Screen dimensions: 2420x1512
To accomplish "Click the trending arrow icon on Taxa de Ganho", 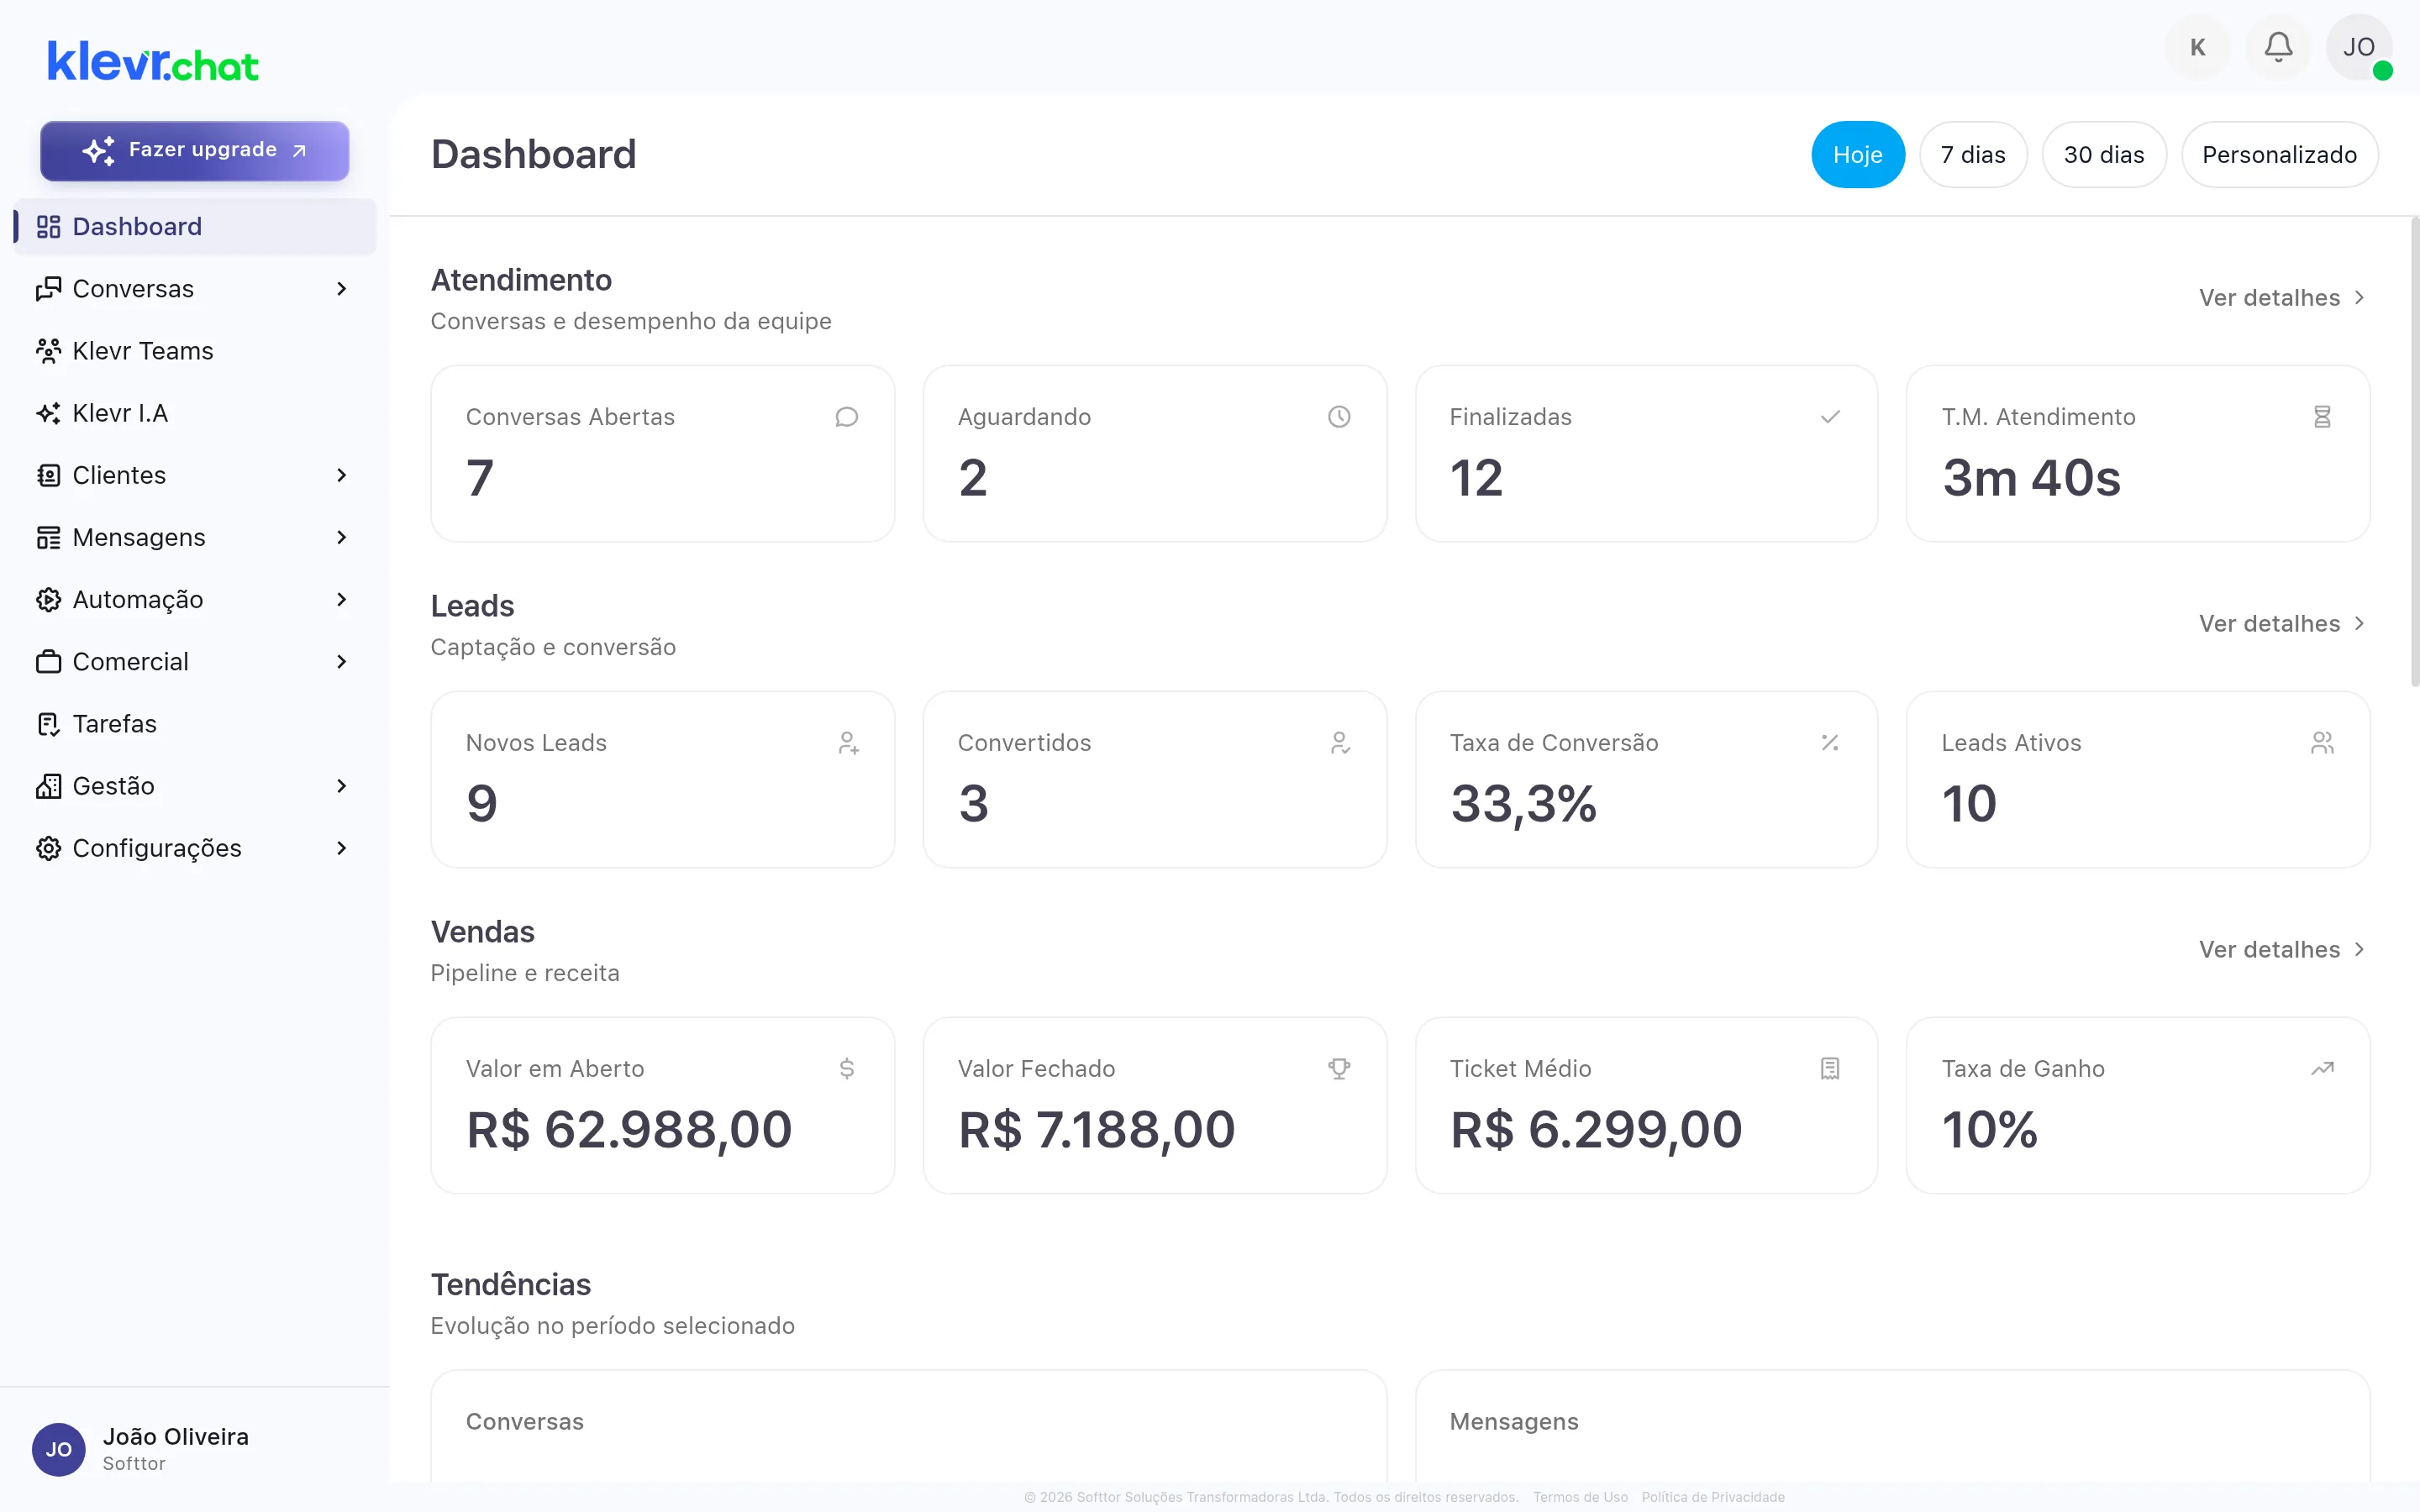I will [2322, 1069].
